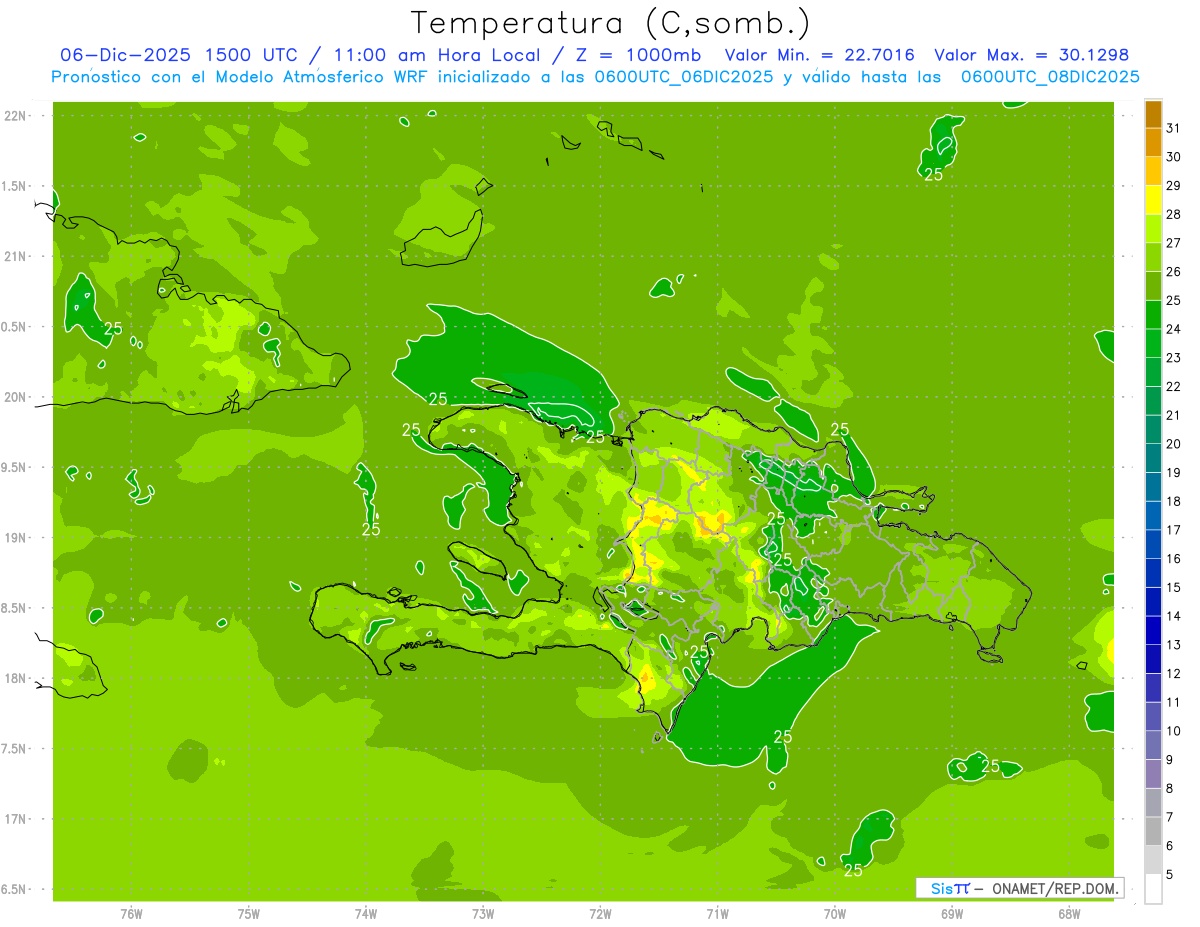Screen dimensions: 1200x927
Task: Click the '70W' longitude axis label
Action: (x=835, y=913)
